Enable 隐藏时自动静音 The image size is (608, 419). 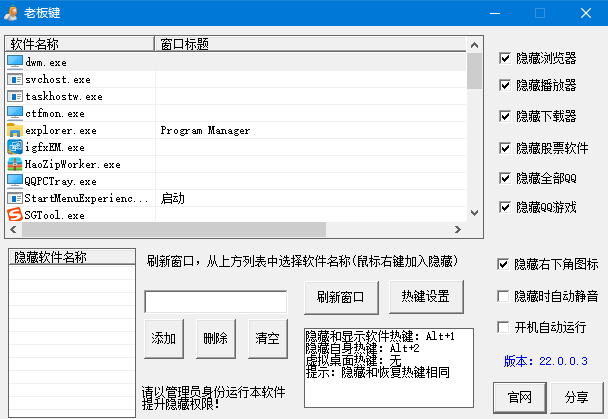[503, 297]
